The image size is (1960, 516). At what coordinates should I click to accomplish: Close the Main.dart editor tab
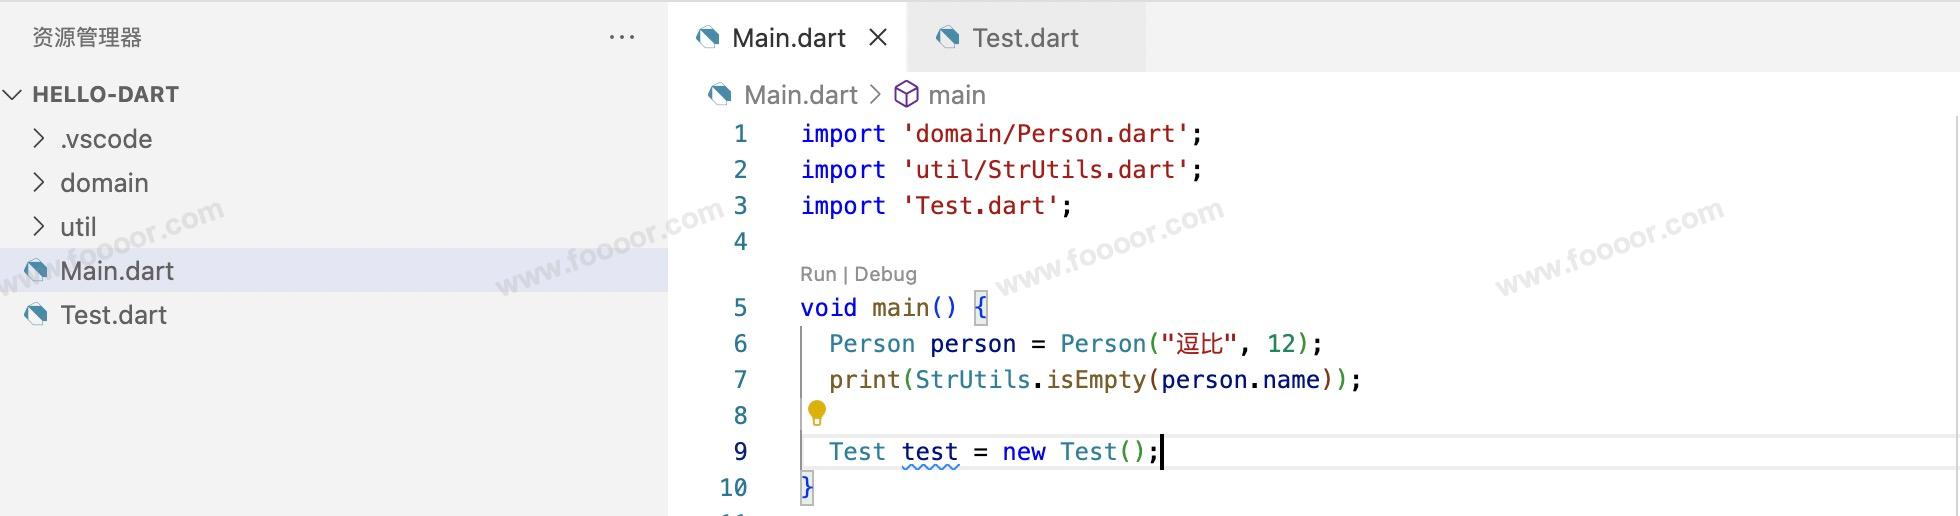coord(878,38)
